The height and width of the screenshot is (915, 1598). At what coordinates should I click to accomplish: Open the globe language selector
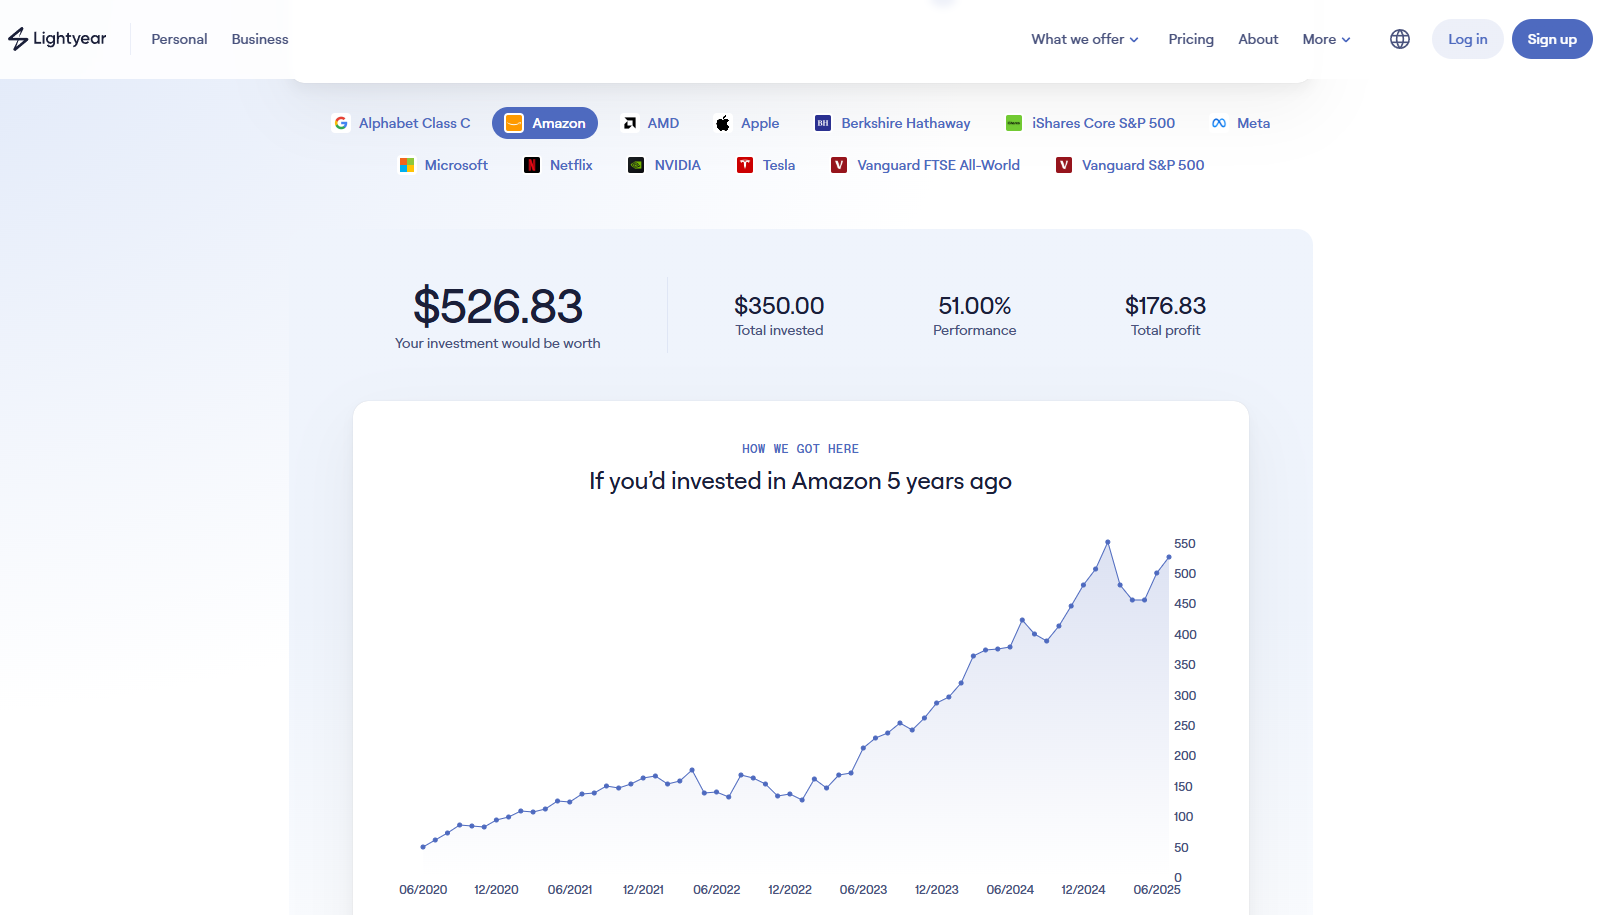point(1399,39)
